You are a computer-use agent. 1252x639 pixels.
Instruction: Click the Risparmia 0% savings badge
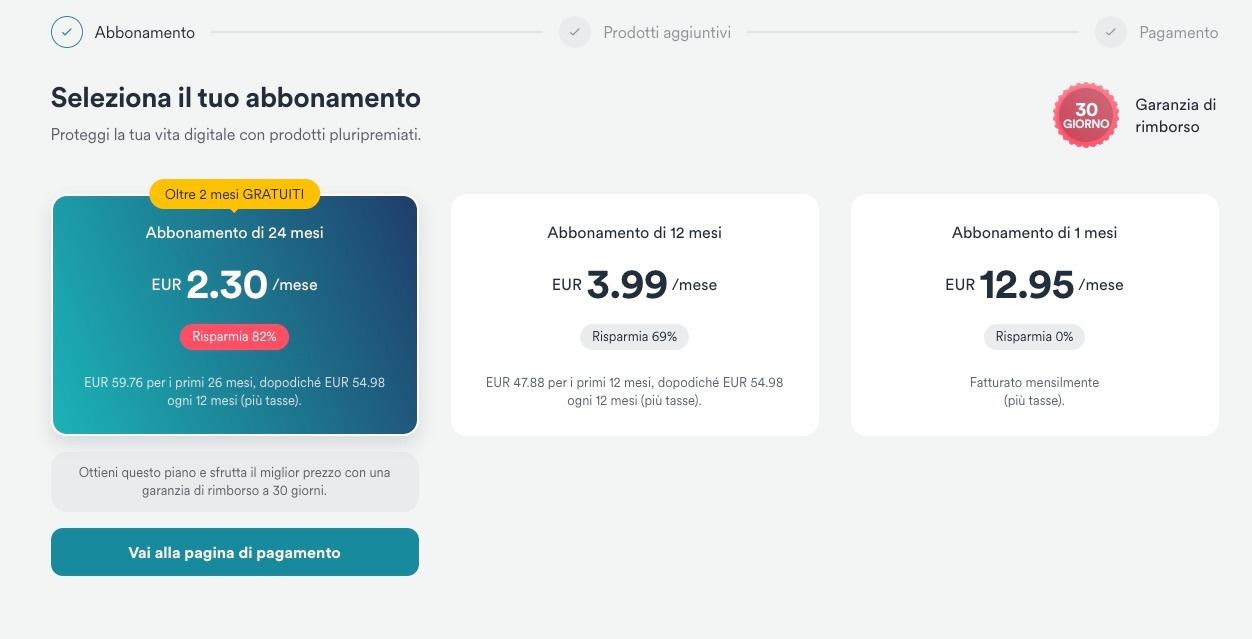[x=1034, y=337]
